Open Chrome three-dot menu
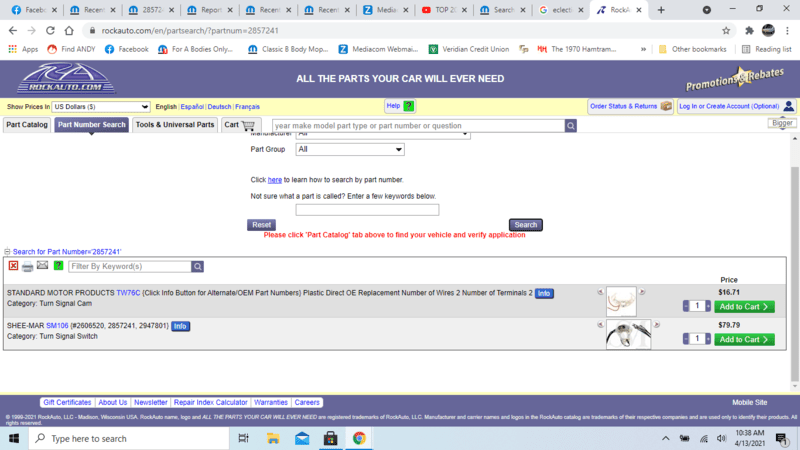 click(x=787, y=31)
